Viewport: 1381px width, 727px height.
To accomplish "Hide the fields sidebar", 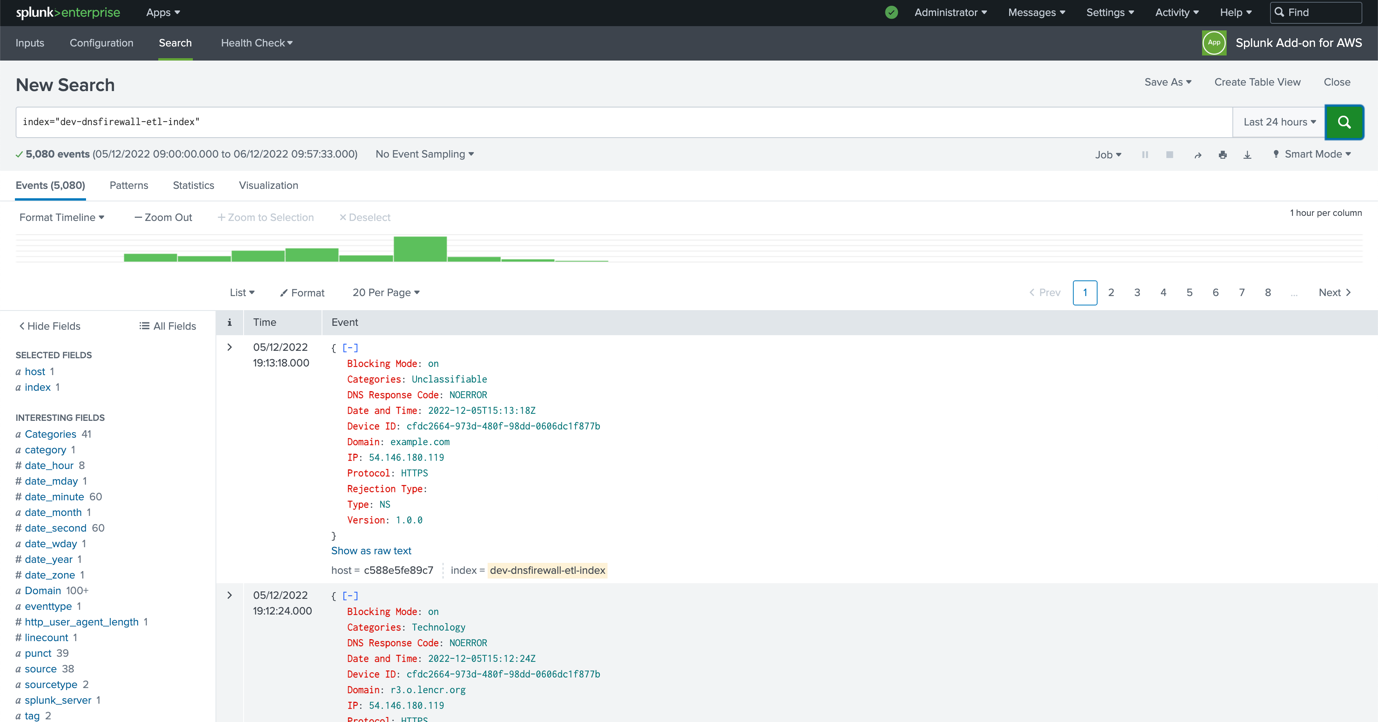I will click(x=48, y=326).
